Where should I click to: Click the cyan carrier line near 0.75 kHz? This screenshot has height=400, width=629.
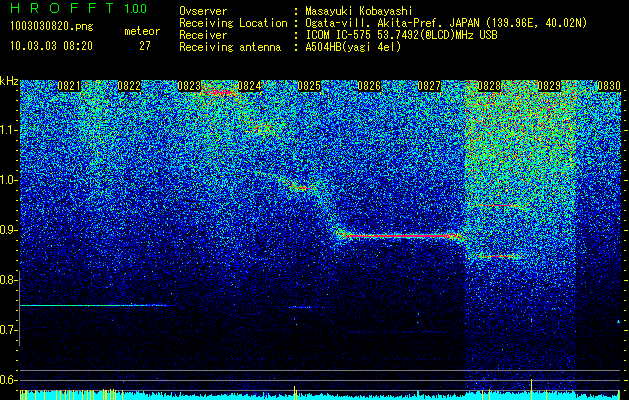coord(96,306)
